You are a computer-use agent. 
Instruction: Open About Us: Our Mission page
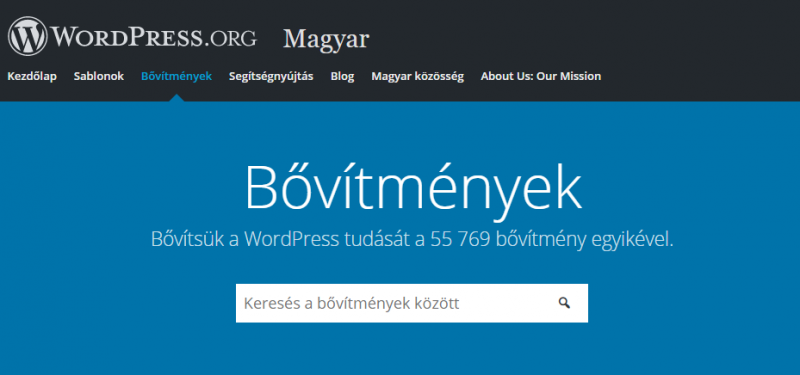click(541, 77)
